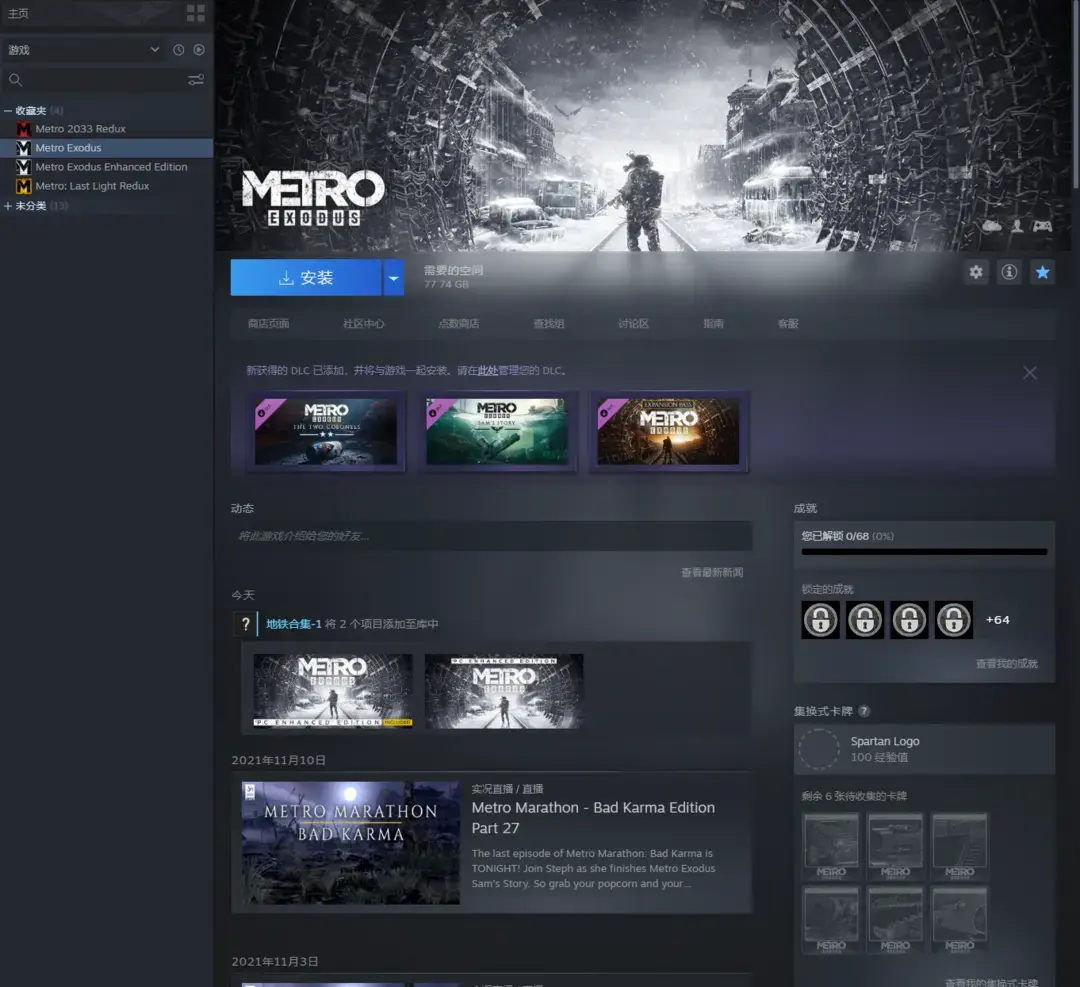Open game settings gear icon
This screenshot has width=1080, height=987.
tap(976, 272)
